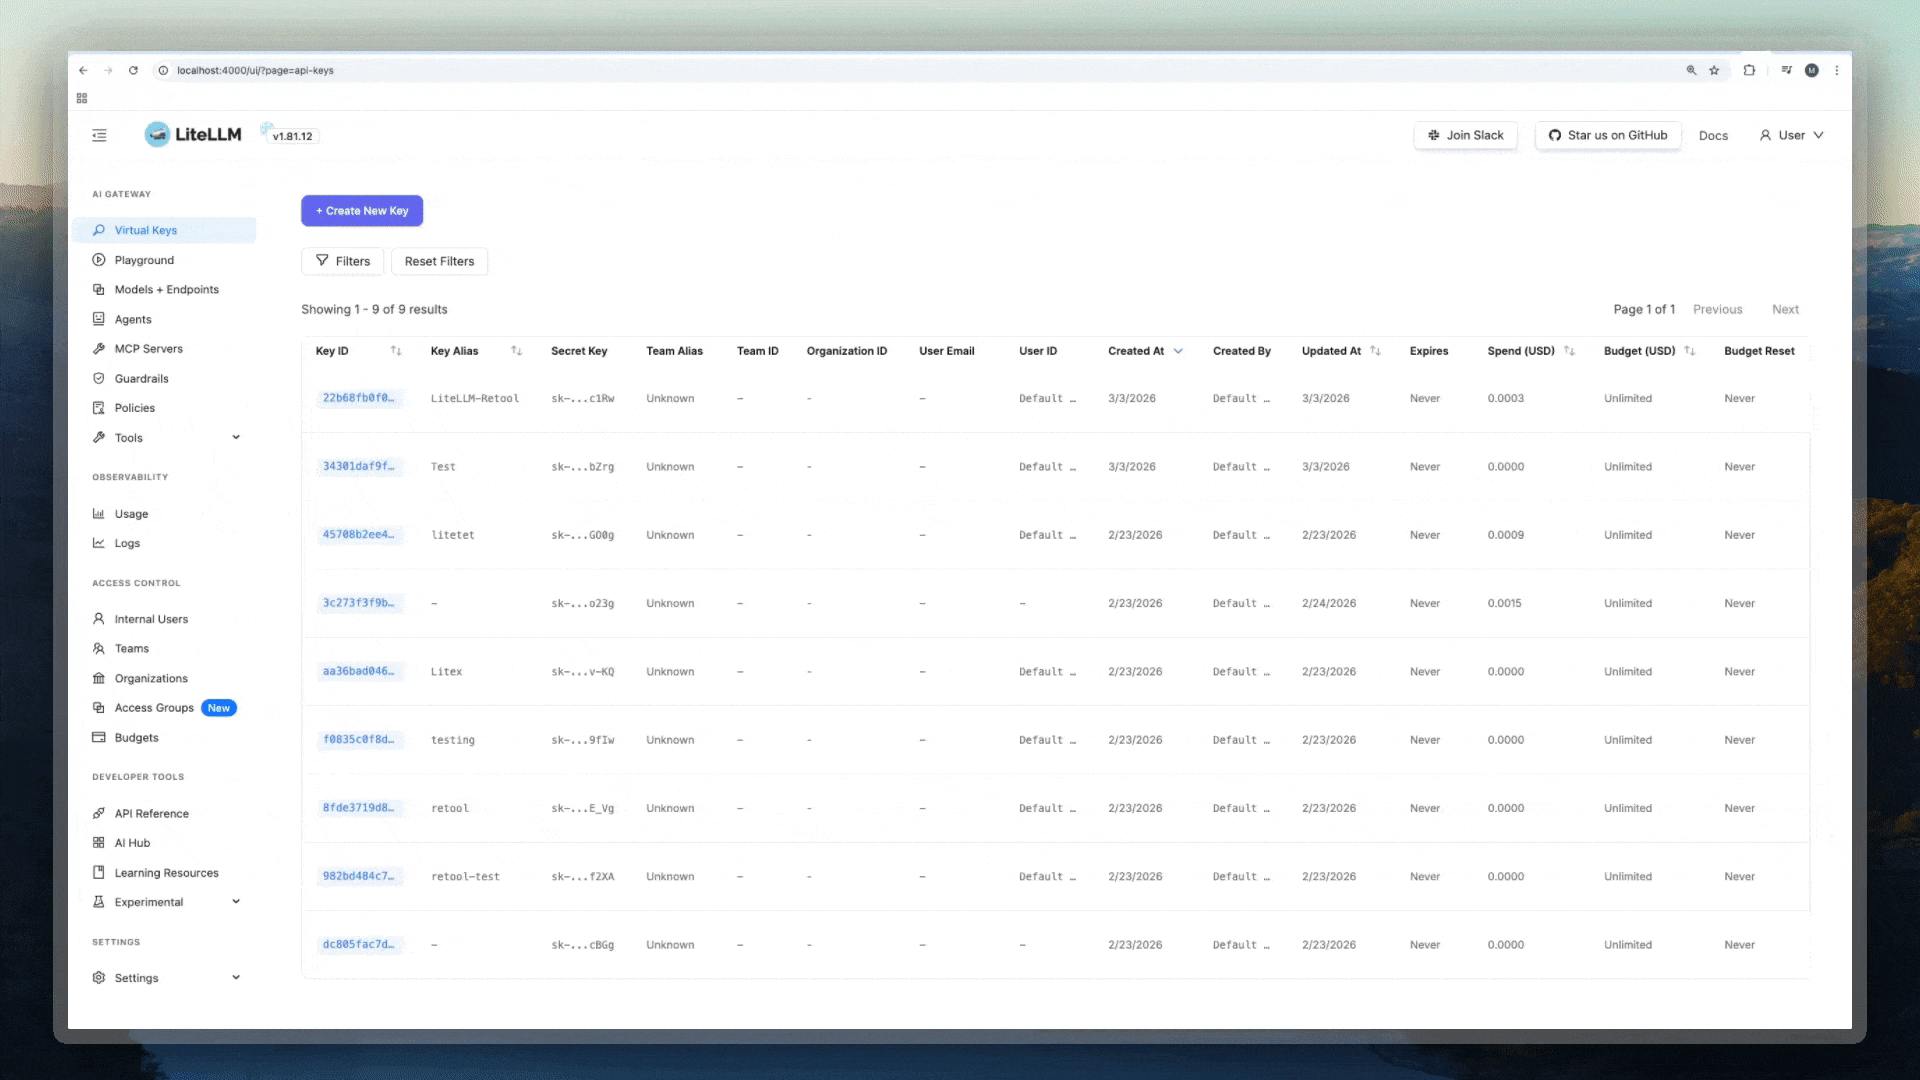Screen dimensions: 1920x1080
Task: Go to Models + Endpoints page
Action: pos(166,290)
